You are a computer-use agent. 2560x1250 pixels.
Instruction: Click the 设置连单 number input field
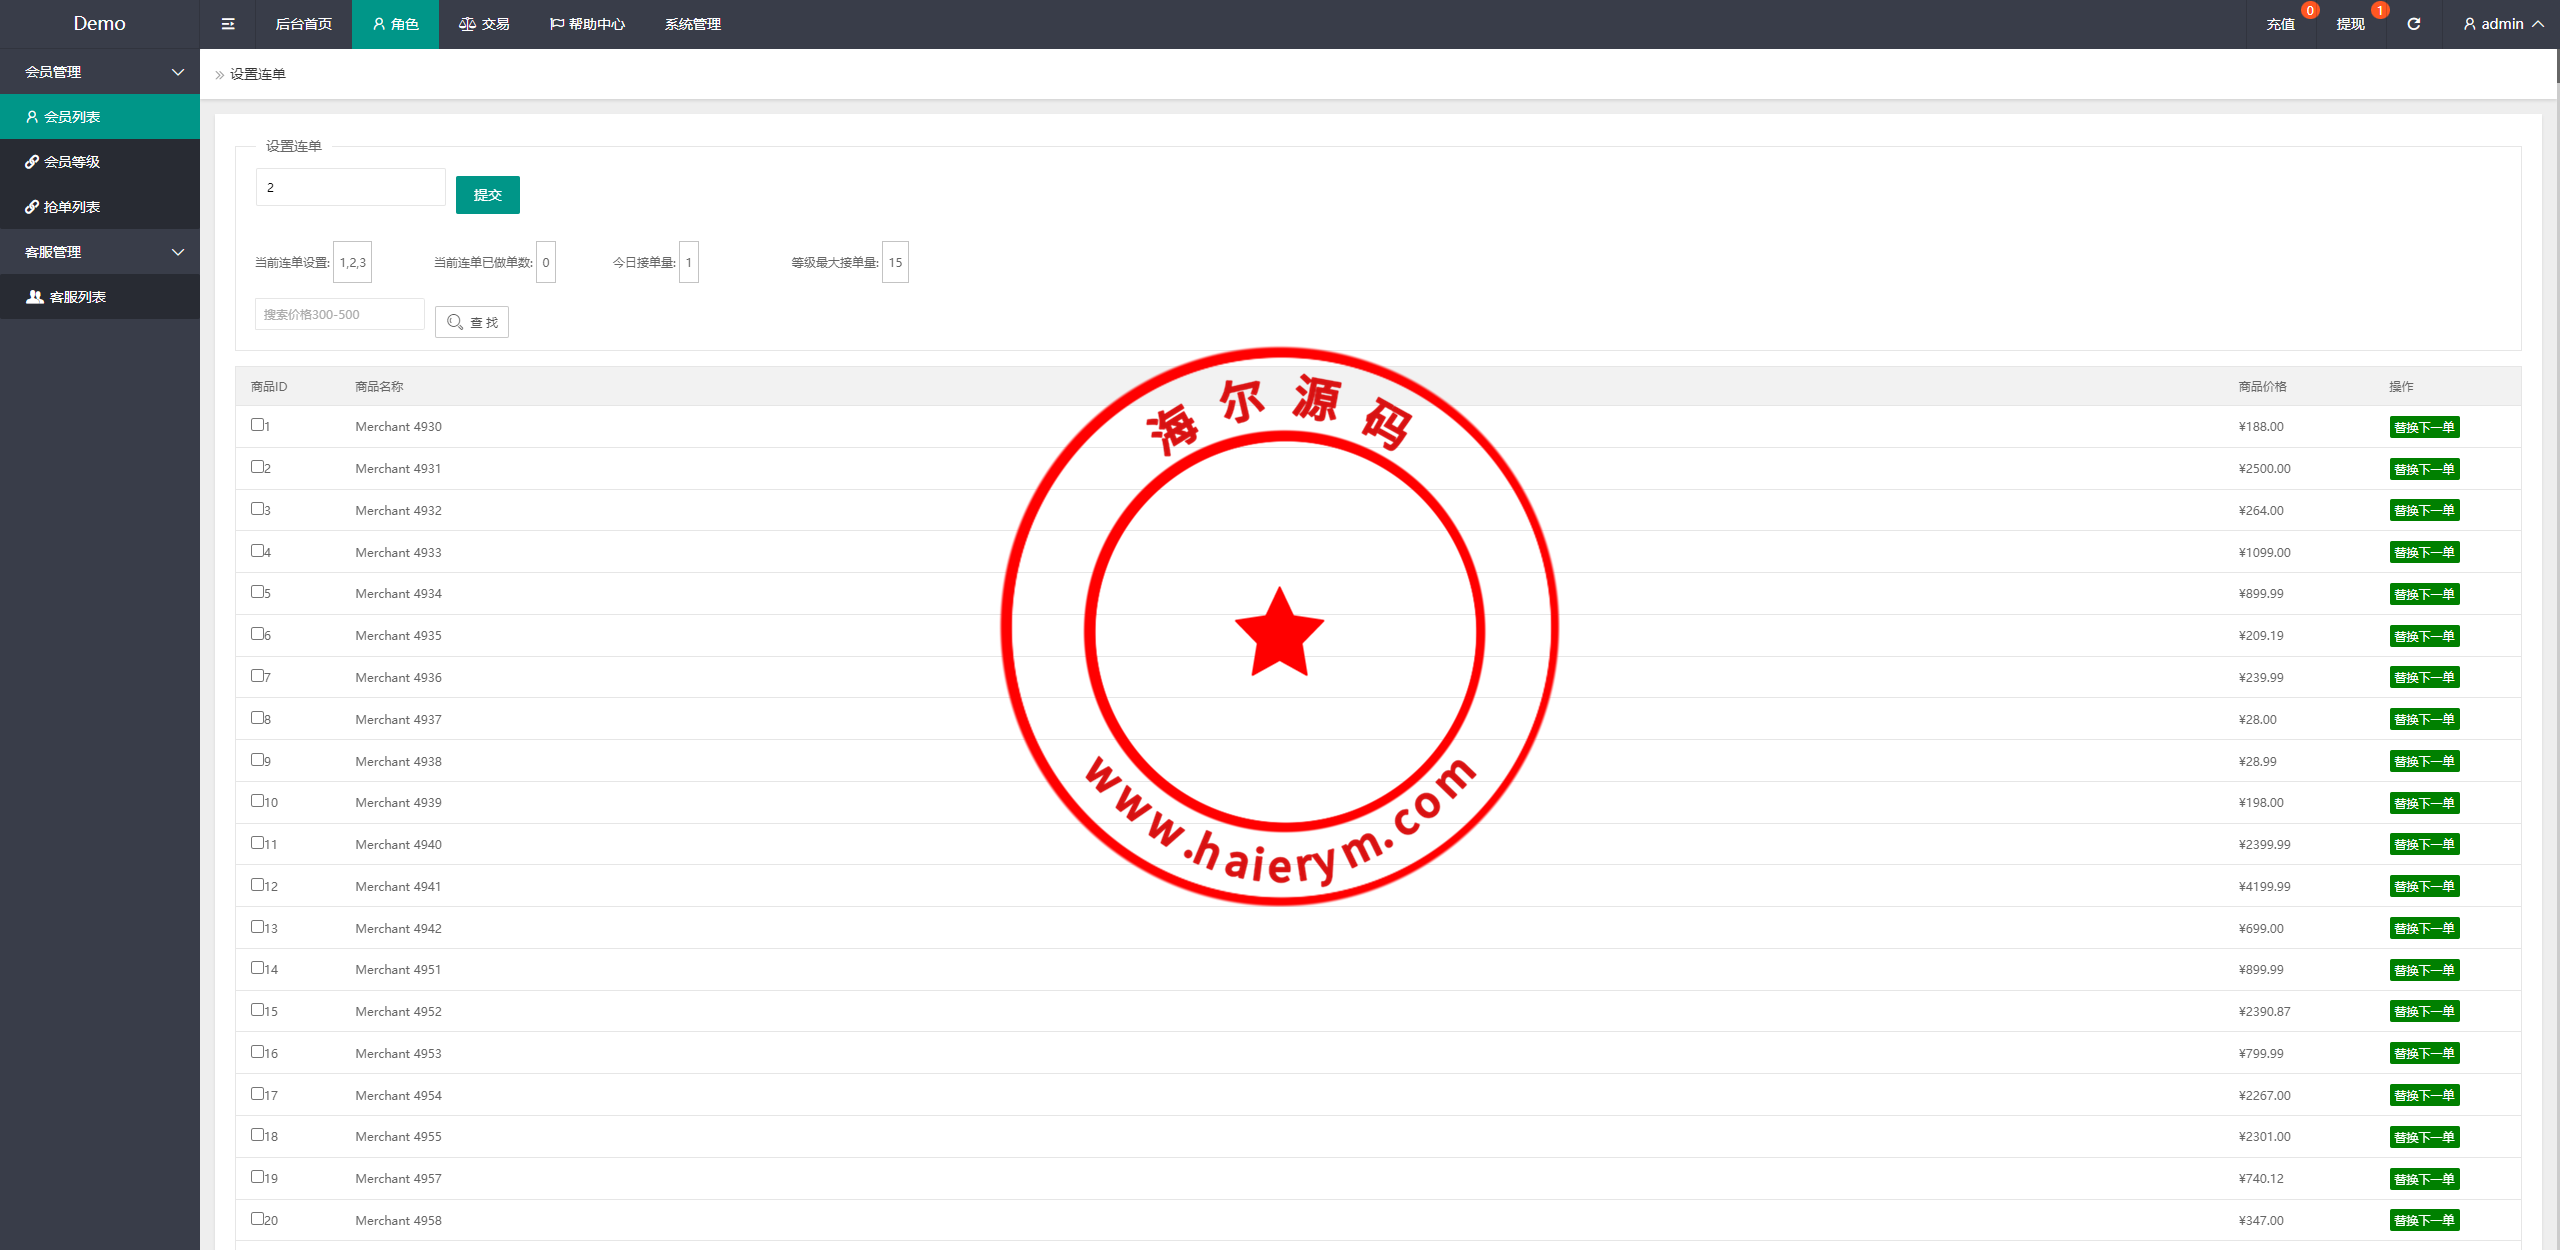tap(350, 187)
